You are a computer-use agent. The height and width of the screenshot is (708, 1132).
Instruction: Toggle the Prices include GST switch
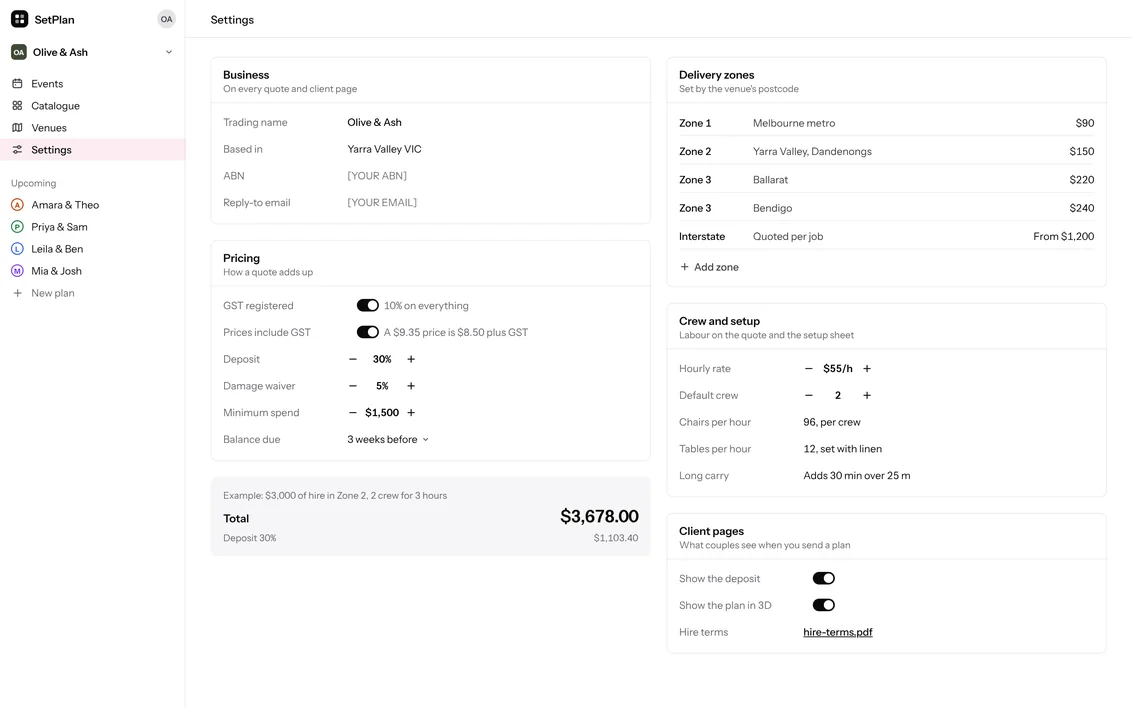(367, 332)
